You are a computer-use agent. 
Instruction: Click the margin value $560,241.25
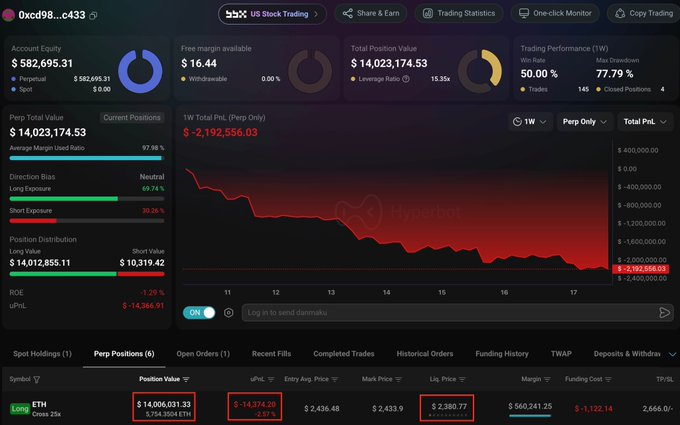point(530,406)
